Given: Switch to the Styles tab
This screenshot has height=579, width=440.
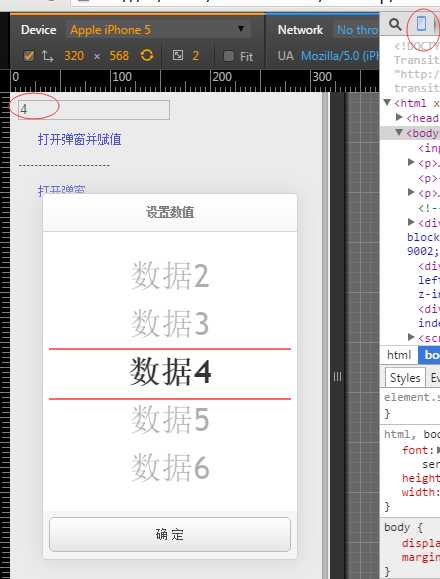Looking at the screenshot, I should [x=405, y=378].
